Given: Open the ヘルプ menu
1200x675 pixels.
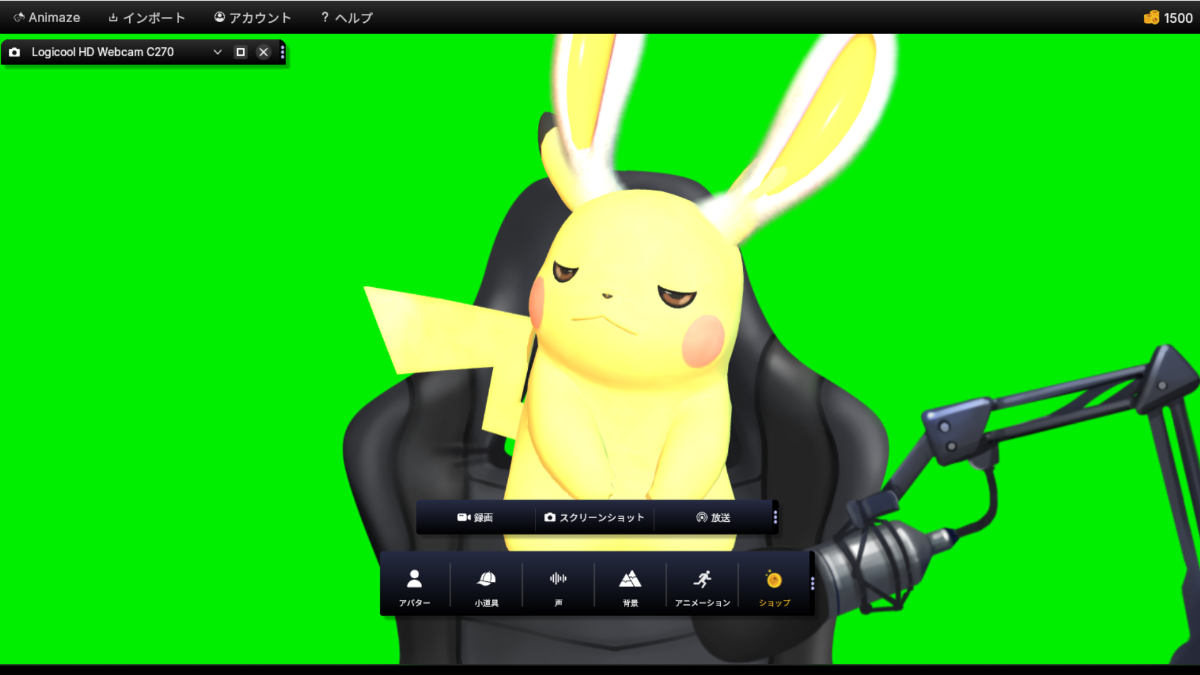Looking at the screenshot, I should click(346, 17).
